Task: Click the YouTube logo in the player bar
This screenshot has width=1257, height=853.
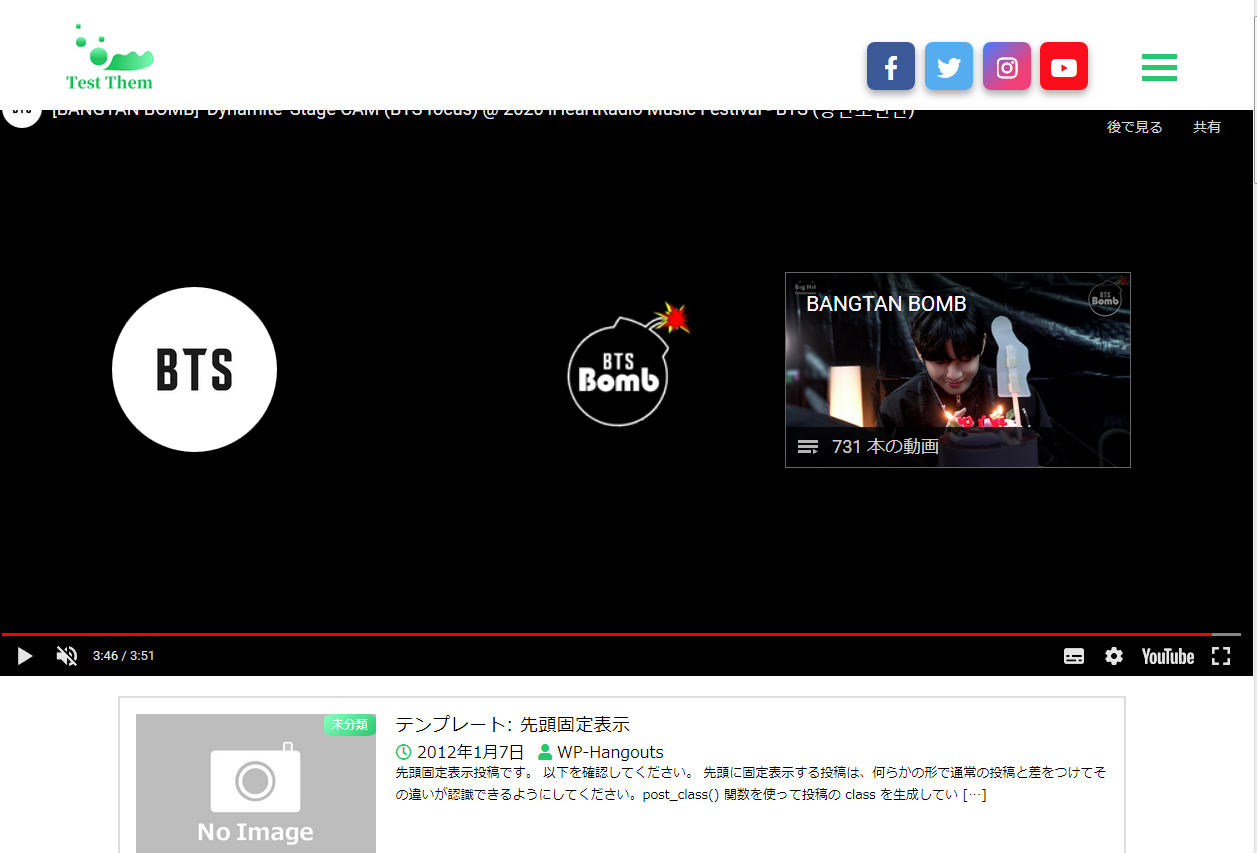Action: pyautogui.click(x=1167, y=656)
